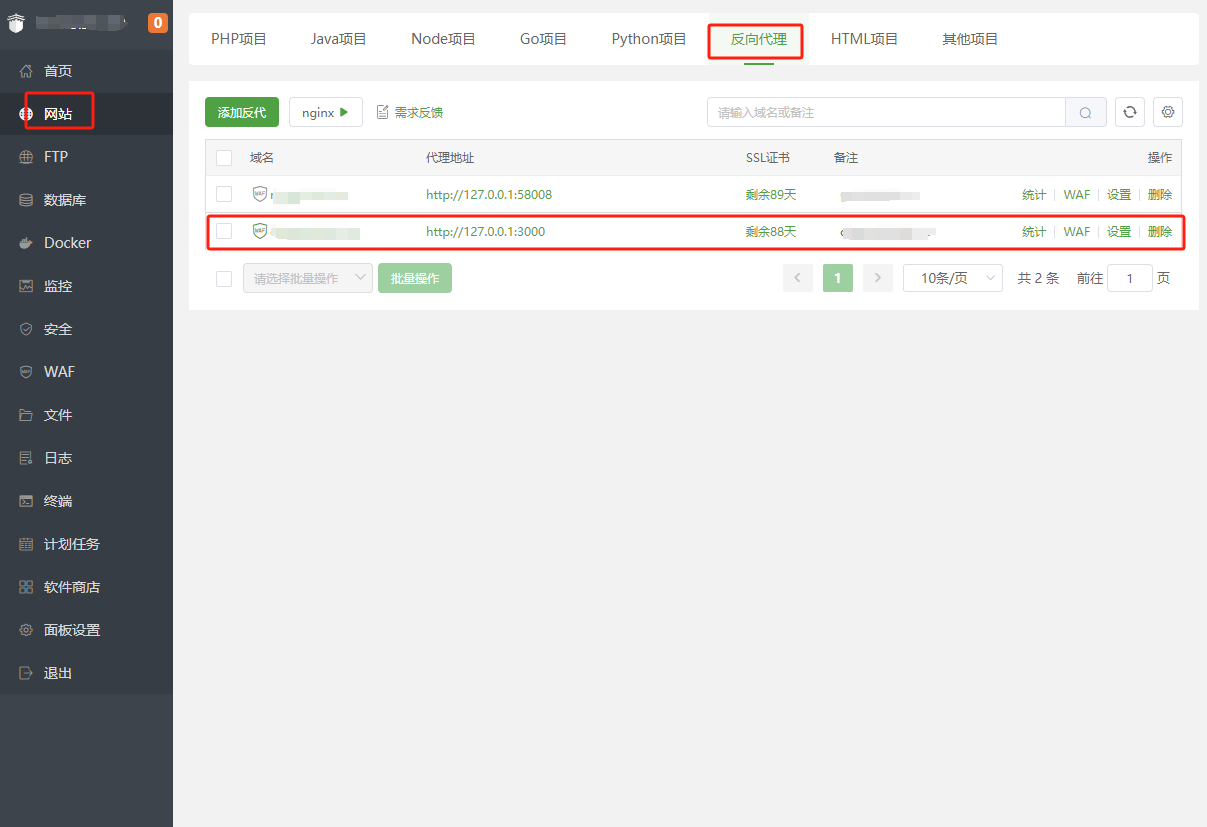Switch to Java项目 tab
Viewport: 1207px width, 827px height.
339,39
